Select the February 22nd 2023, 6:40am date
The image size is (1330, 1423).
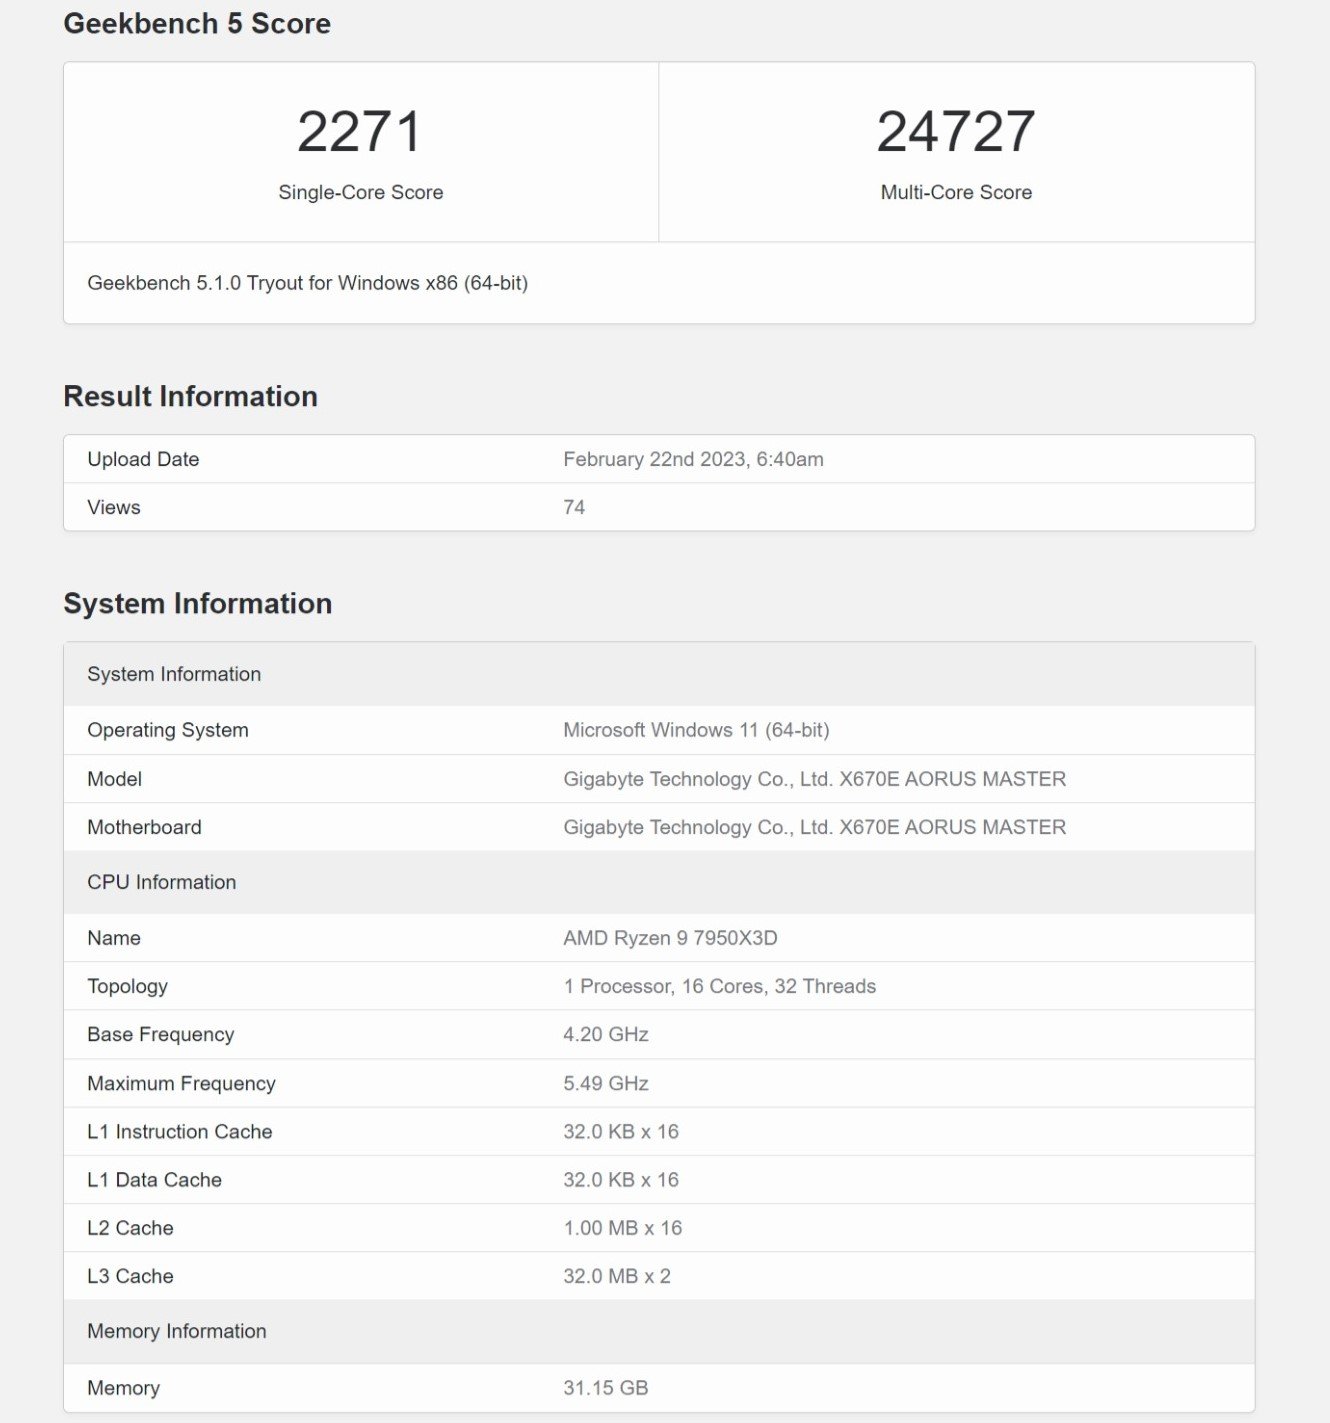tap(693, 459)
